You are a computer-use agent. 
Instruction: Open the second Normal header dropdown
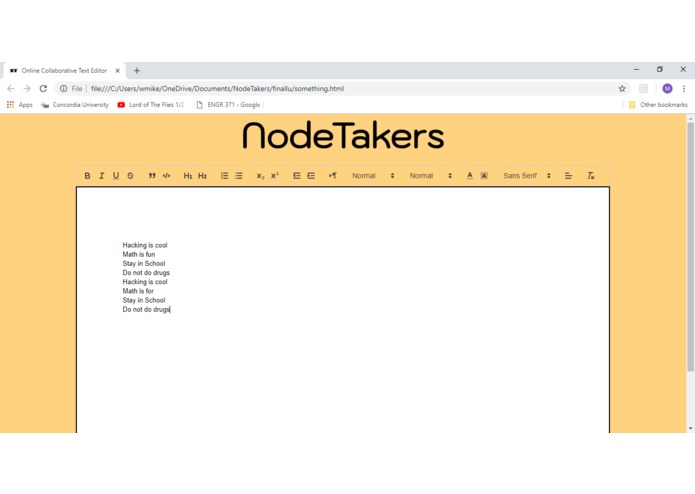point(430,176)
